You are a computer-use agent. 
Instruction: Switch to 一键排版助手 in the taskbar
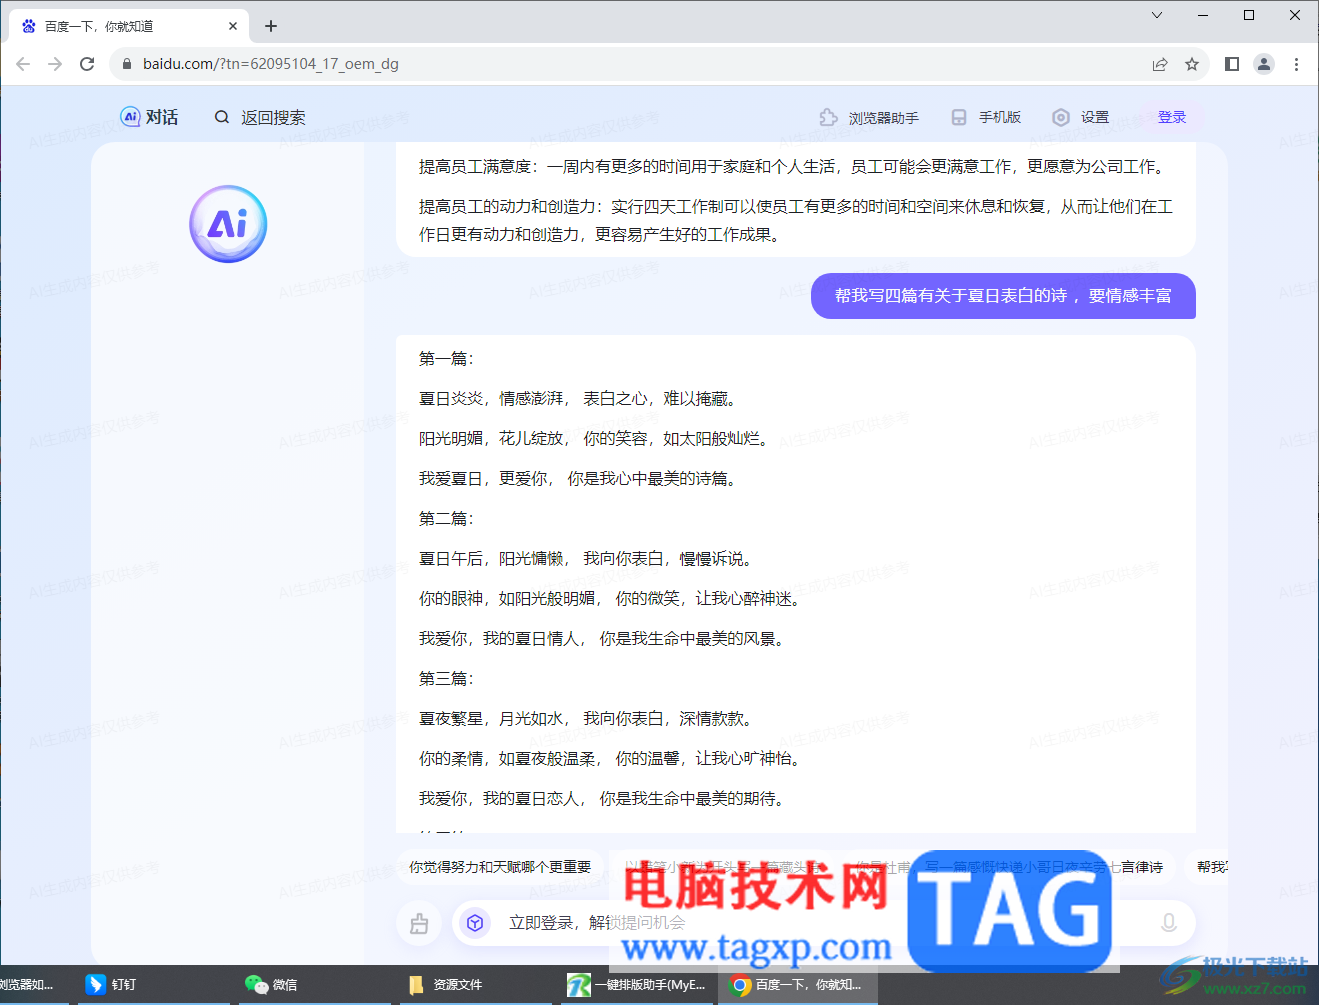tap(636, 985)
